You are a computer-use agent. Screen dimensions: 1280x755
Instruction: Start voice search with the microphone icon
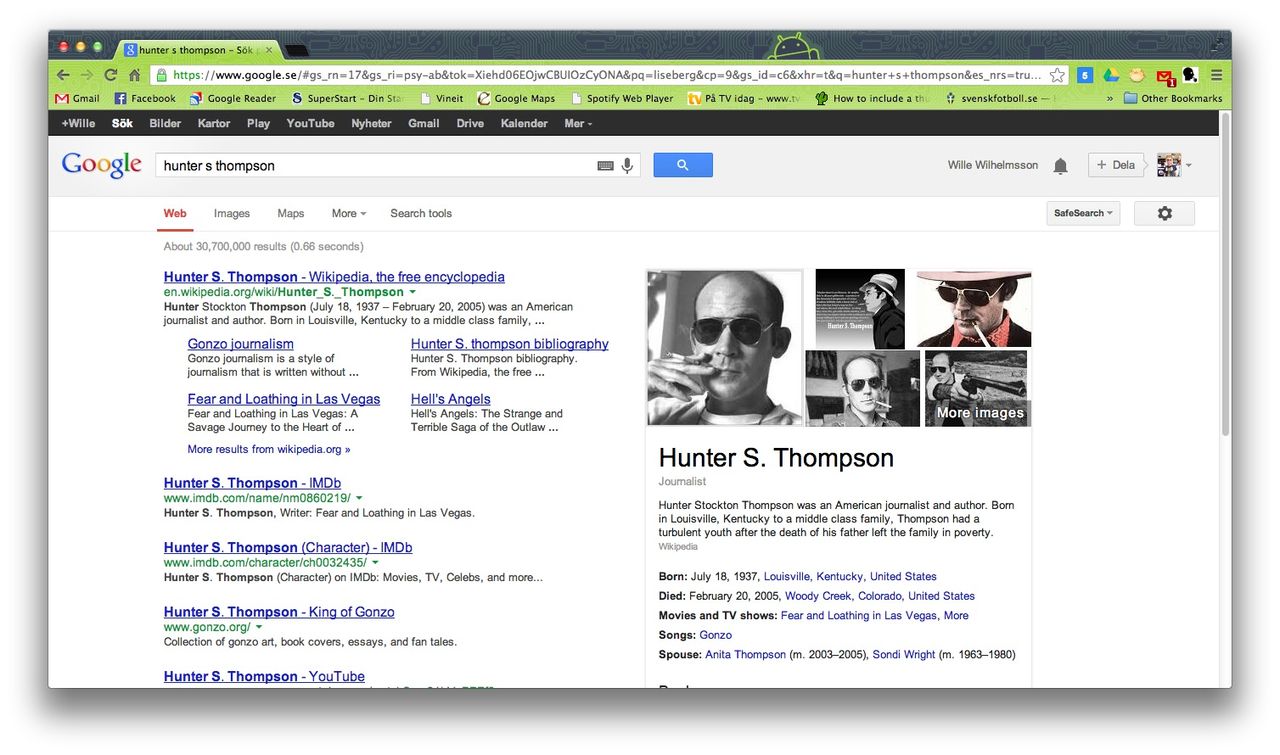point(628,166)
